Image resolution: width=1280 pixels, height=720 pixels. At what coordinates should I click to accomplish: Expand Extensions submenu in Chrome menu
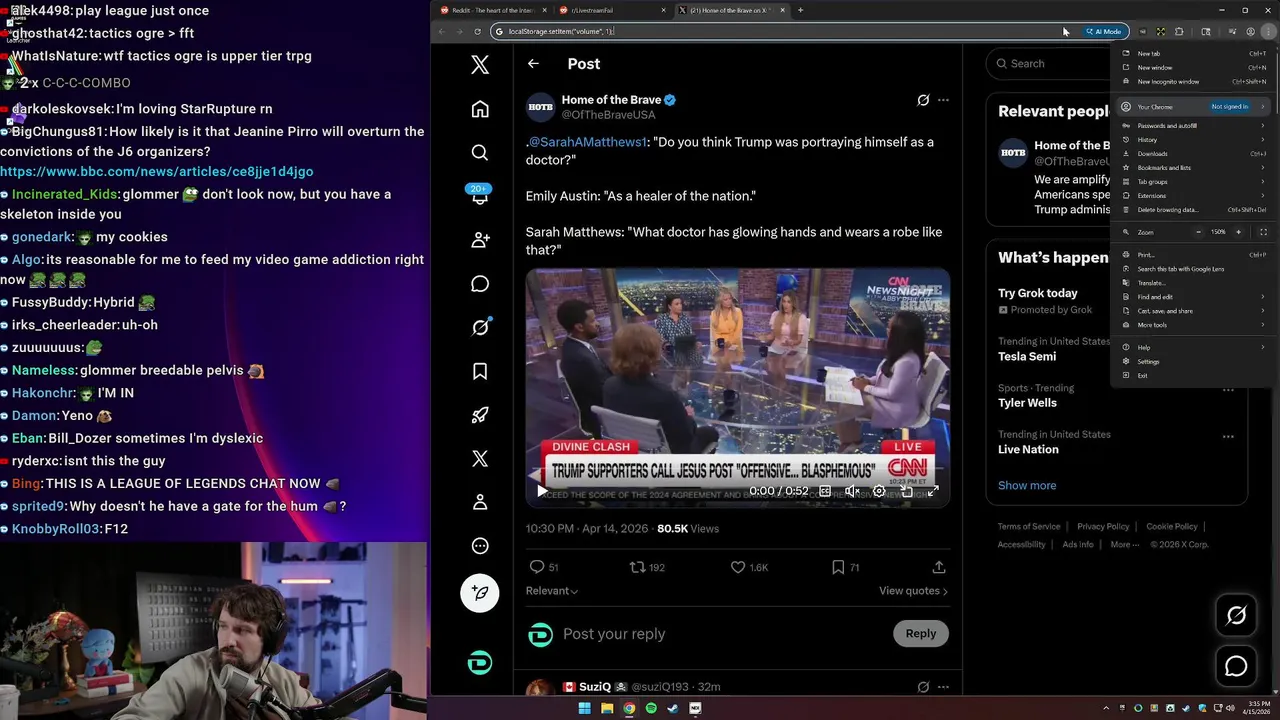tap(1194, 196)
